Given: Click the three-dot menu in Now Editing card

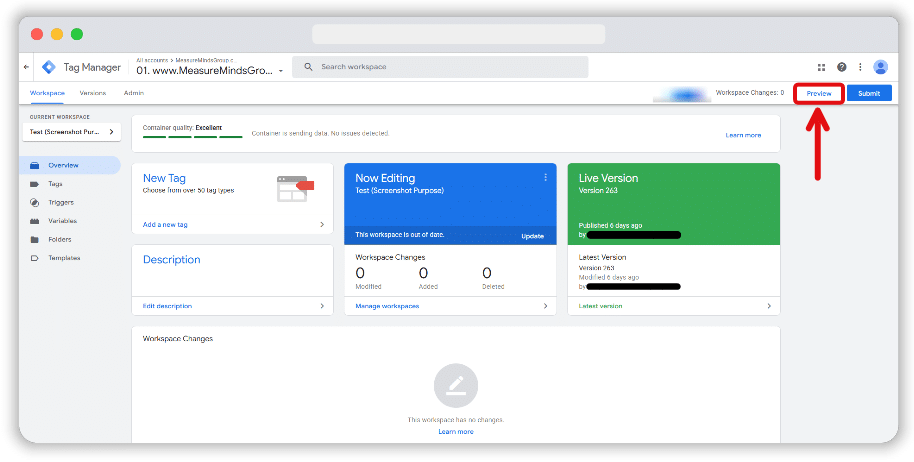Looking at the screenshot, I should click(x=545, y=178).
